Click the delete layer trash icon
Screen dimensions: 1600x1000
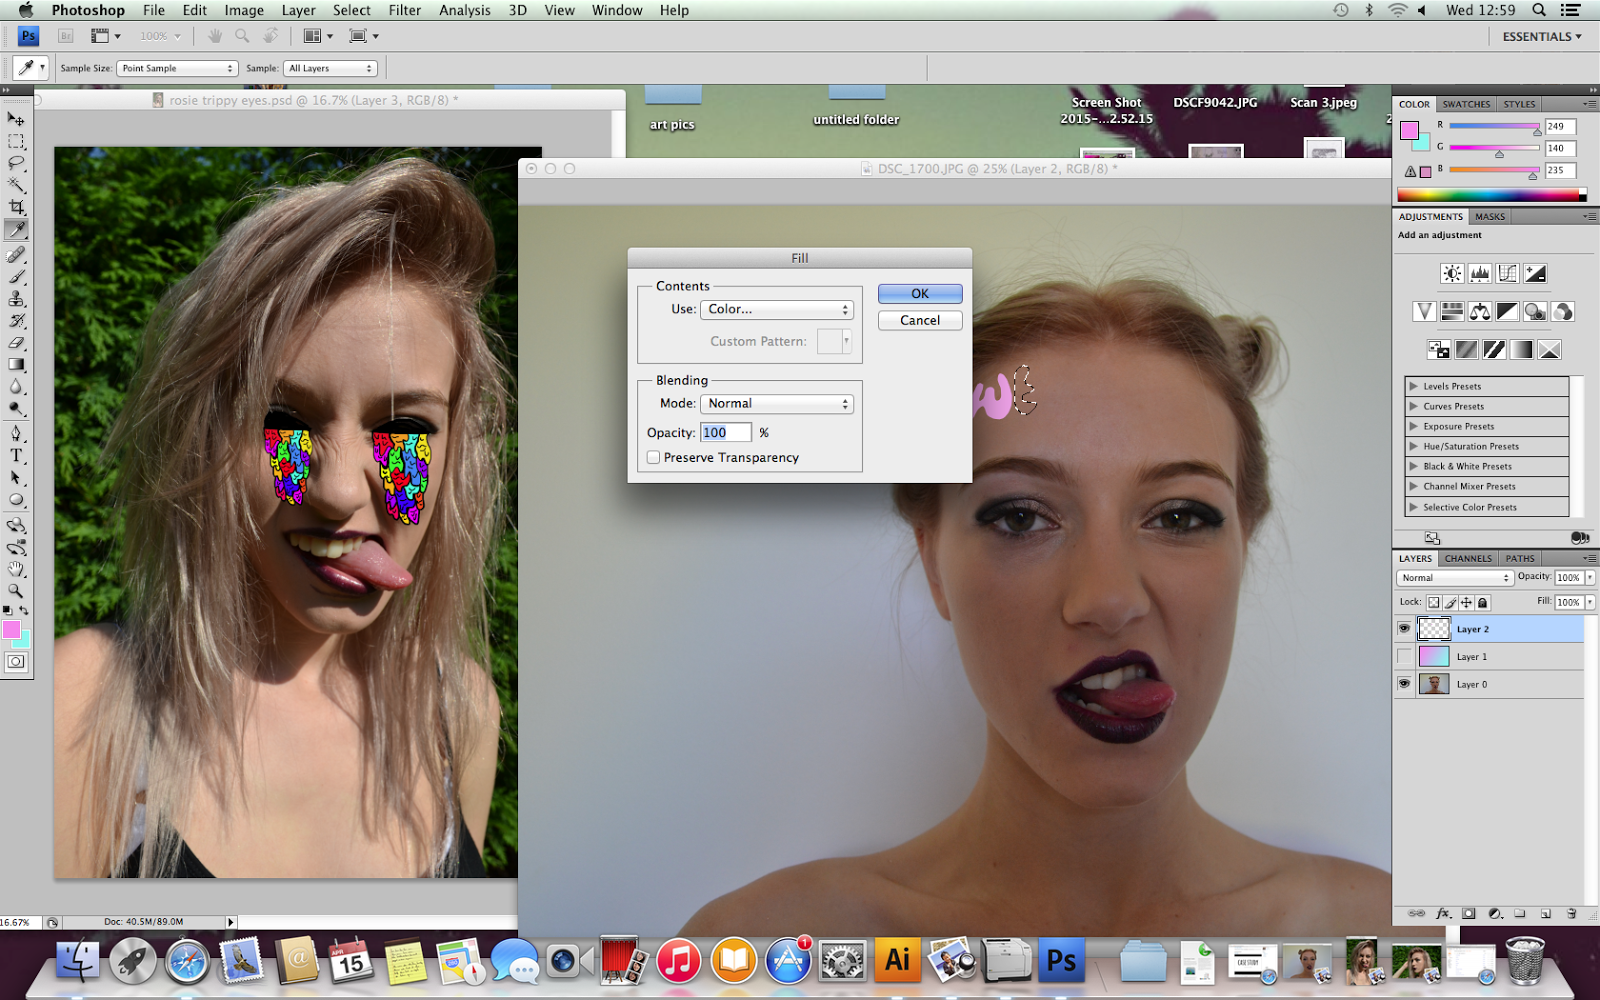pos(1571,913)
